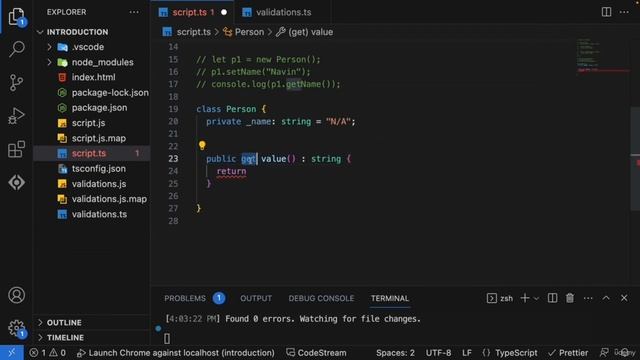Click the unsaved dot on script.ts tab
This screenshot has height=360, width=640.
click(x=224, y=12)
